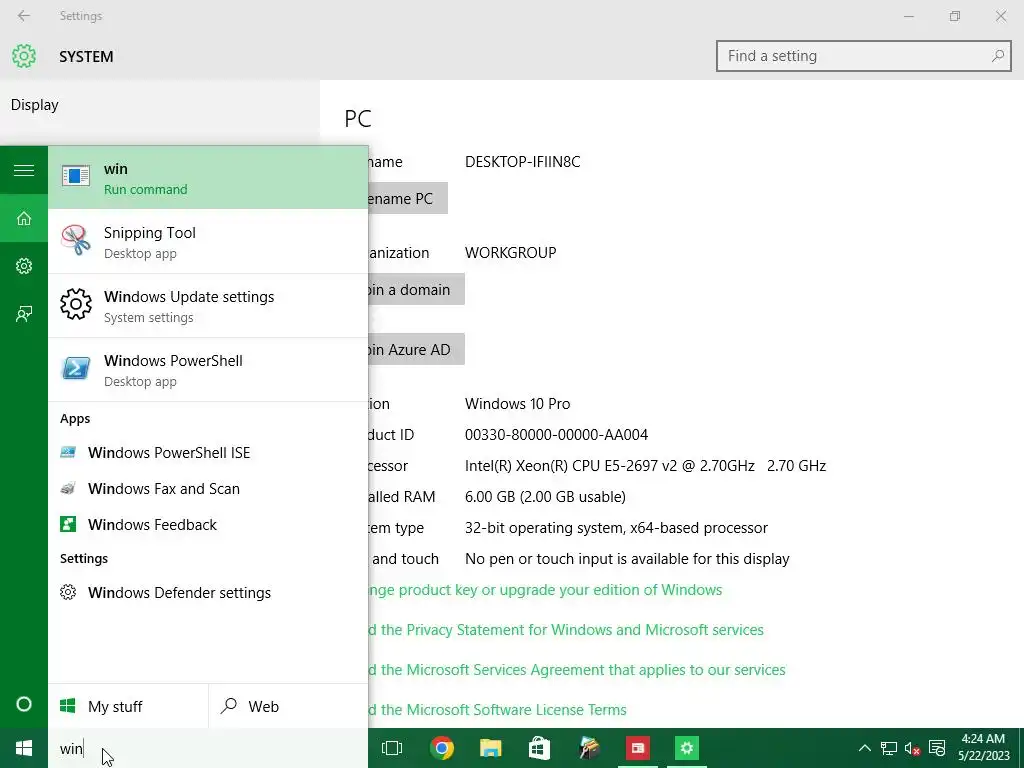Click the Apps section header

click(x=75, y=419)
